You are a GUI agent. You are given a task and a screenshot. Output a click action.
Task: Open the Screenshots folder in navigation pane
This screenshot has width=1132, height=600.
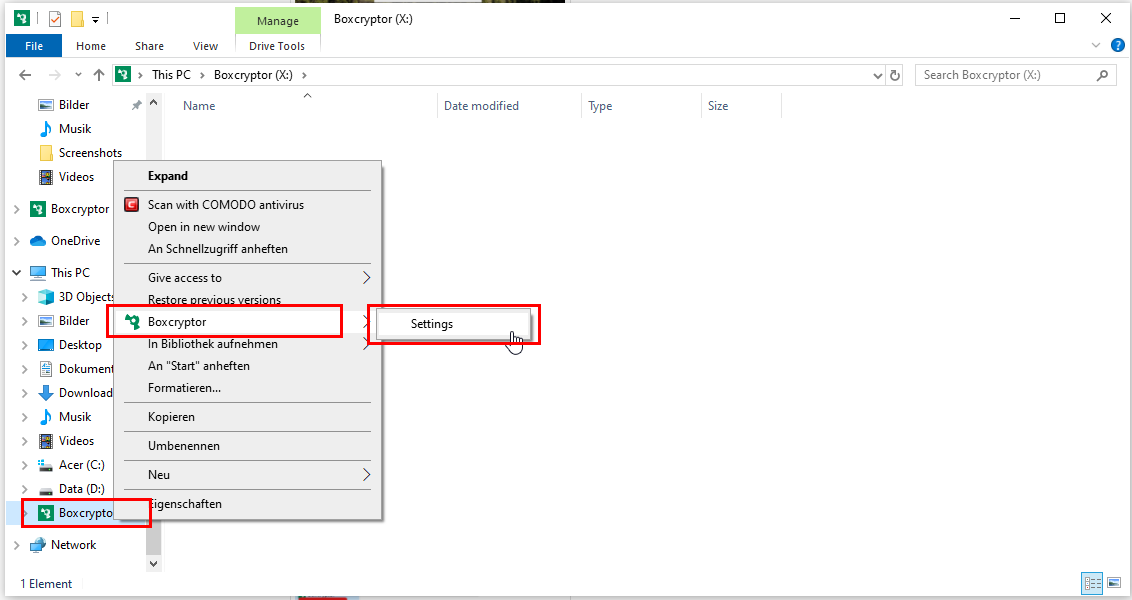pyautogui.click(x=90, y=153)
